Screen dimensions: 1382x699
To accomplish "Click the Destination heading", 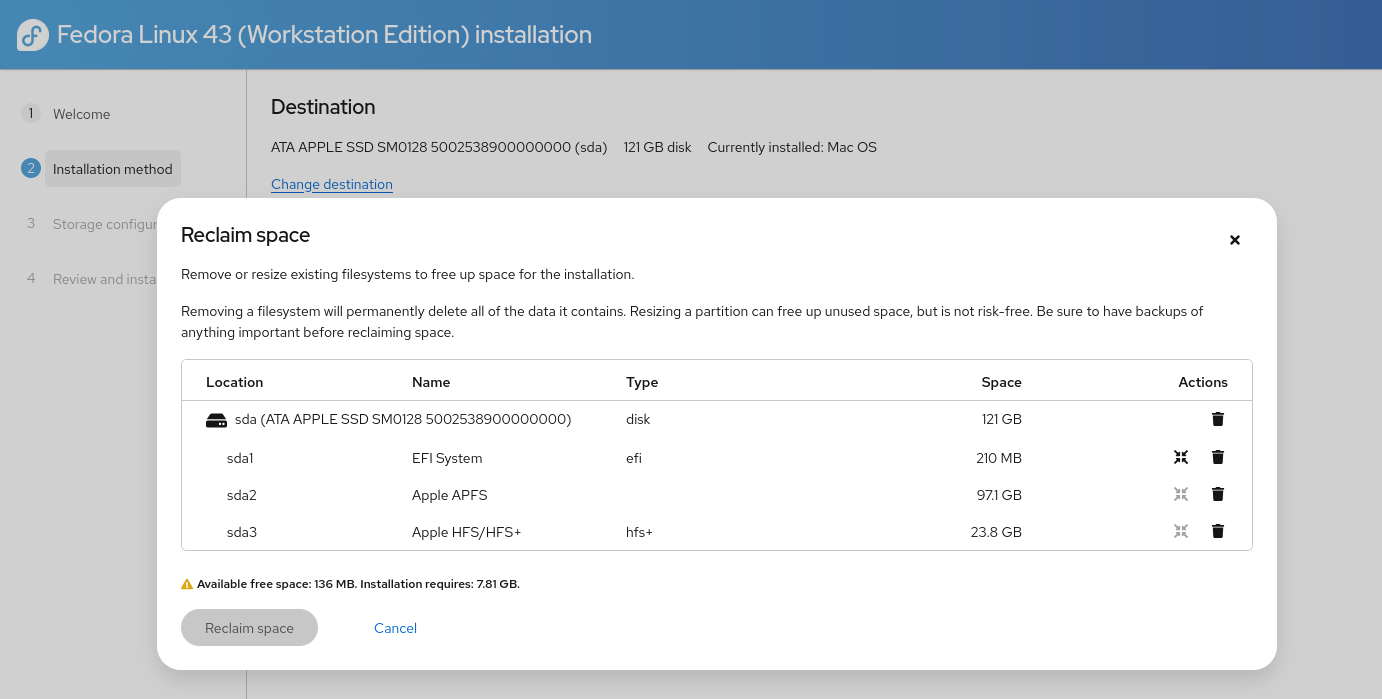I will 323,107.
